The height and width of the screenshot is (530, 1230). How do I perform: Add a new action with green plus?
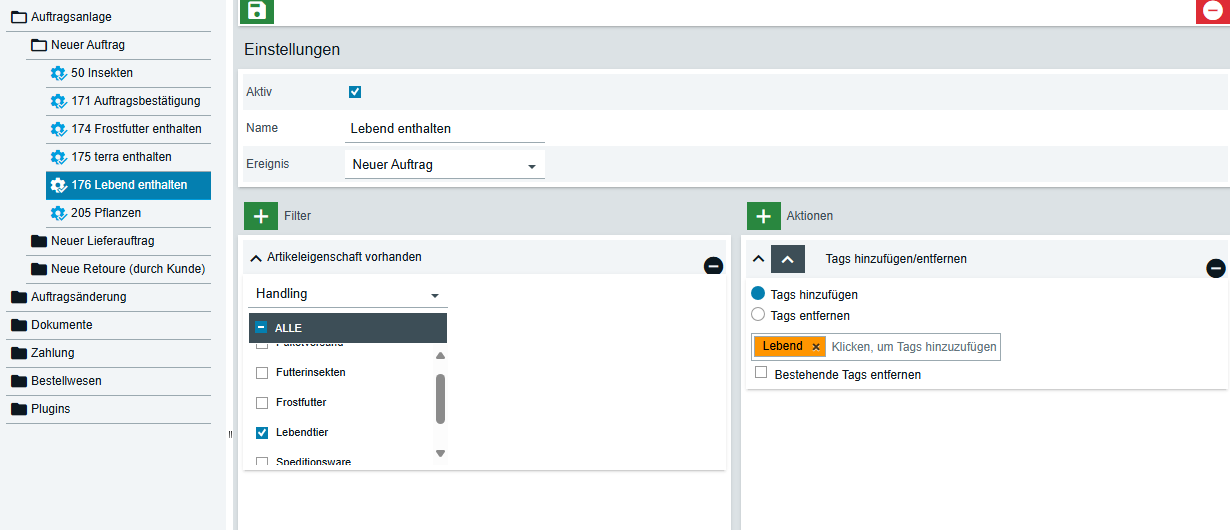pyautogui.click(x=764, y=216)
